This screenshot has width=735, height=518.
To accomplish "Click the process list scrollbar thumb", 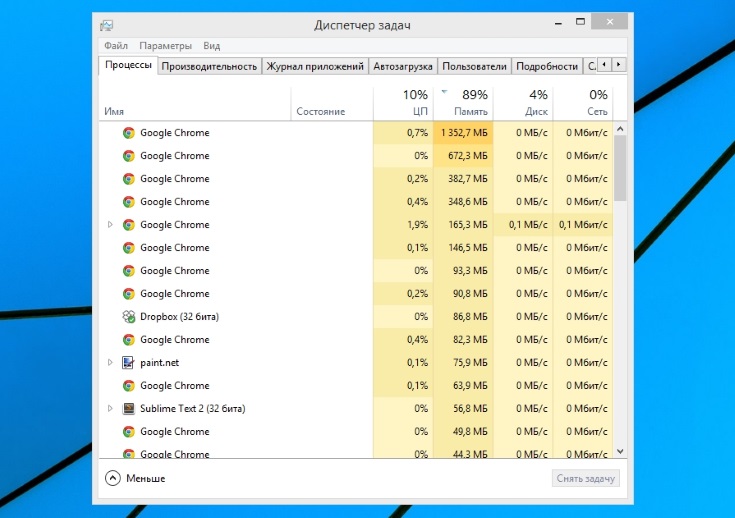I will [620, 168].
